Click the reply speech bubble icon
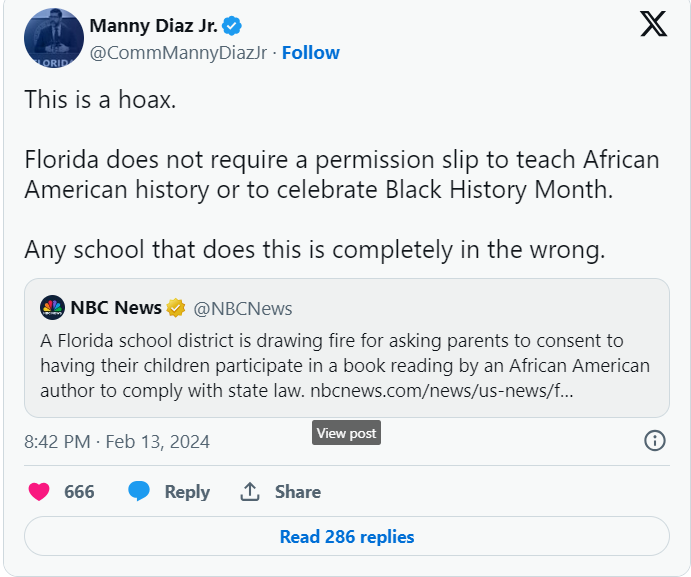The height and width of the screenshot is (577, 691). pos(139,491)
